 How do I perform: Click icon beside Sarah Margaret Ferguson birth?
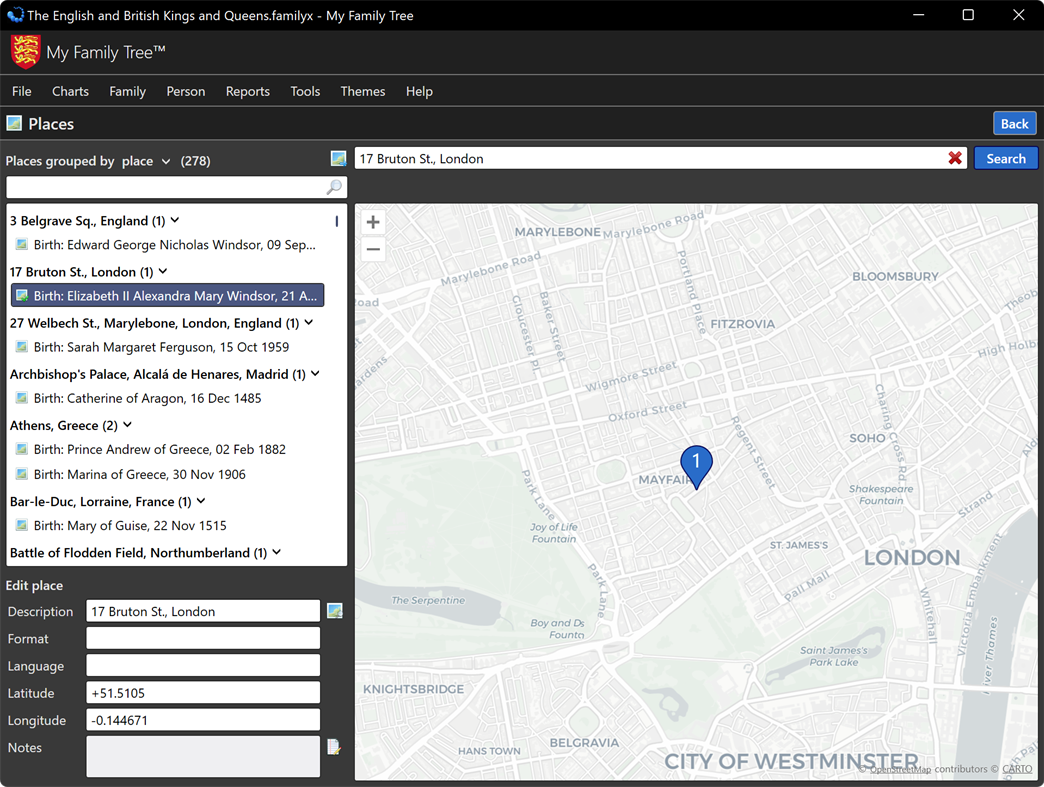pyautogui.click(x=22, y=347)
